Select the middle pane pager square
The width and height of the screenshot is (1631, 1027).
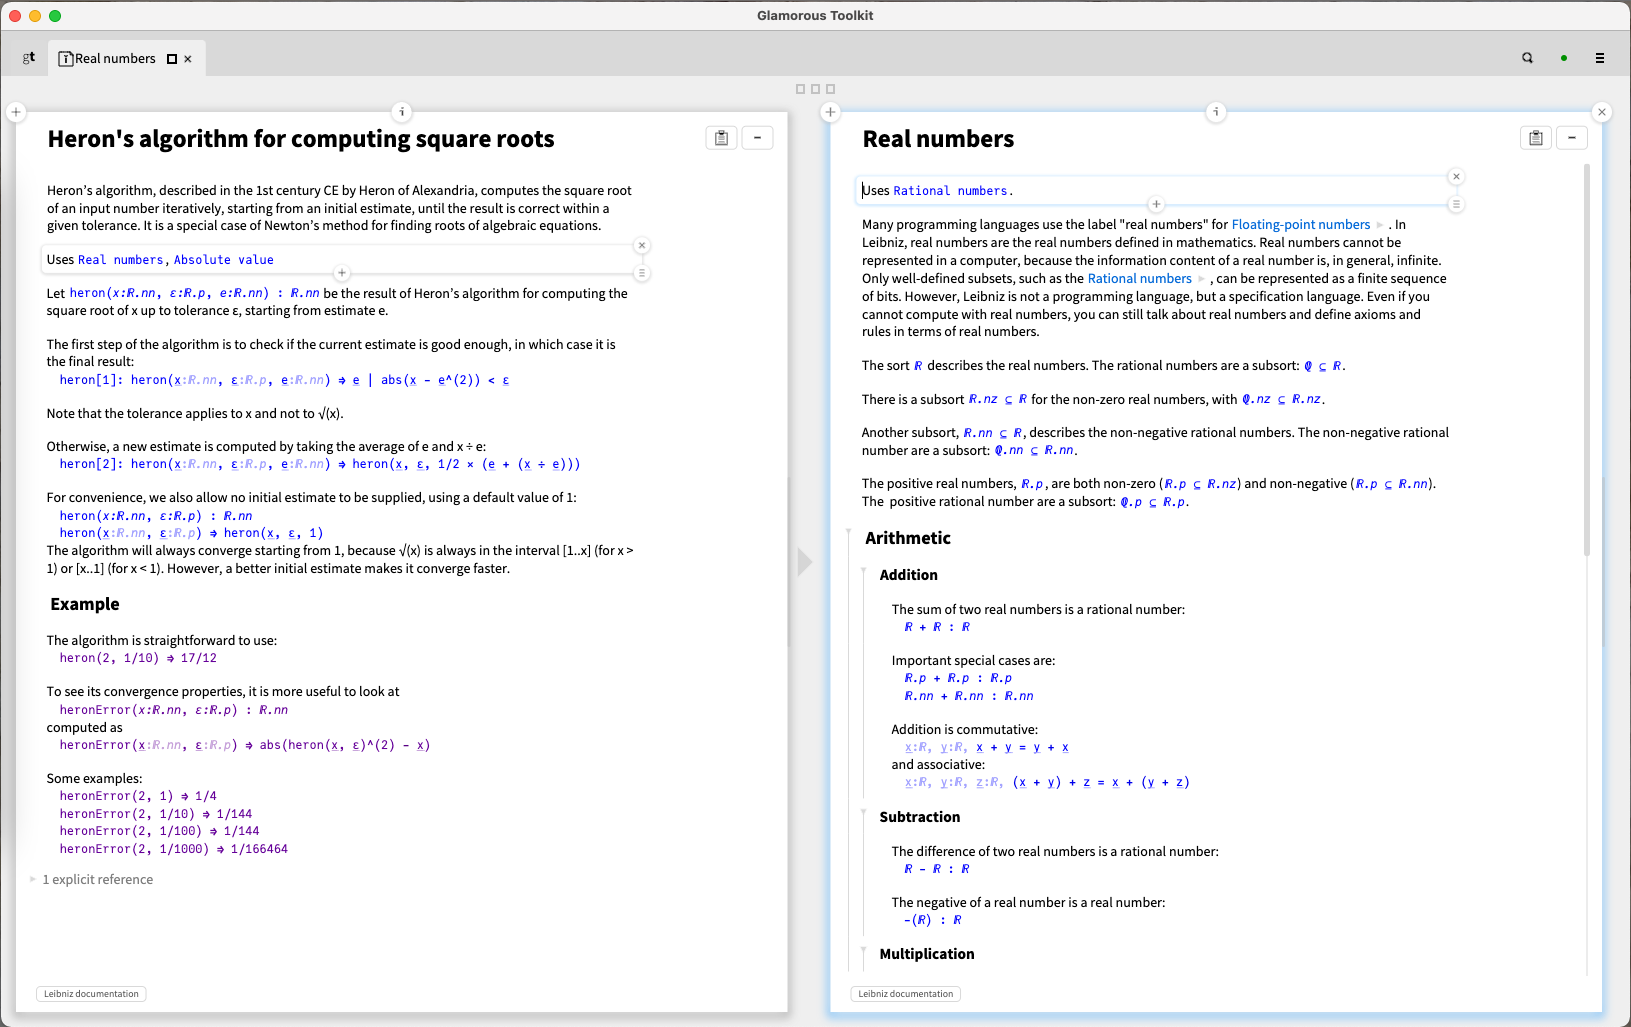click(x=815, y=89)
